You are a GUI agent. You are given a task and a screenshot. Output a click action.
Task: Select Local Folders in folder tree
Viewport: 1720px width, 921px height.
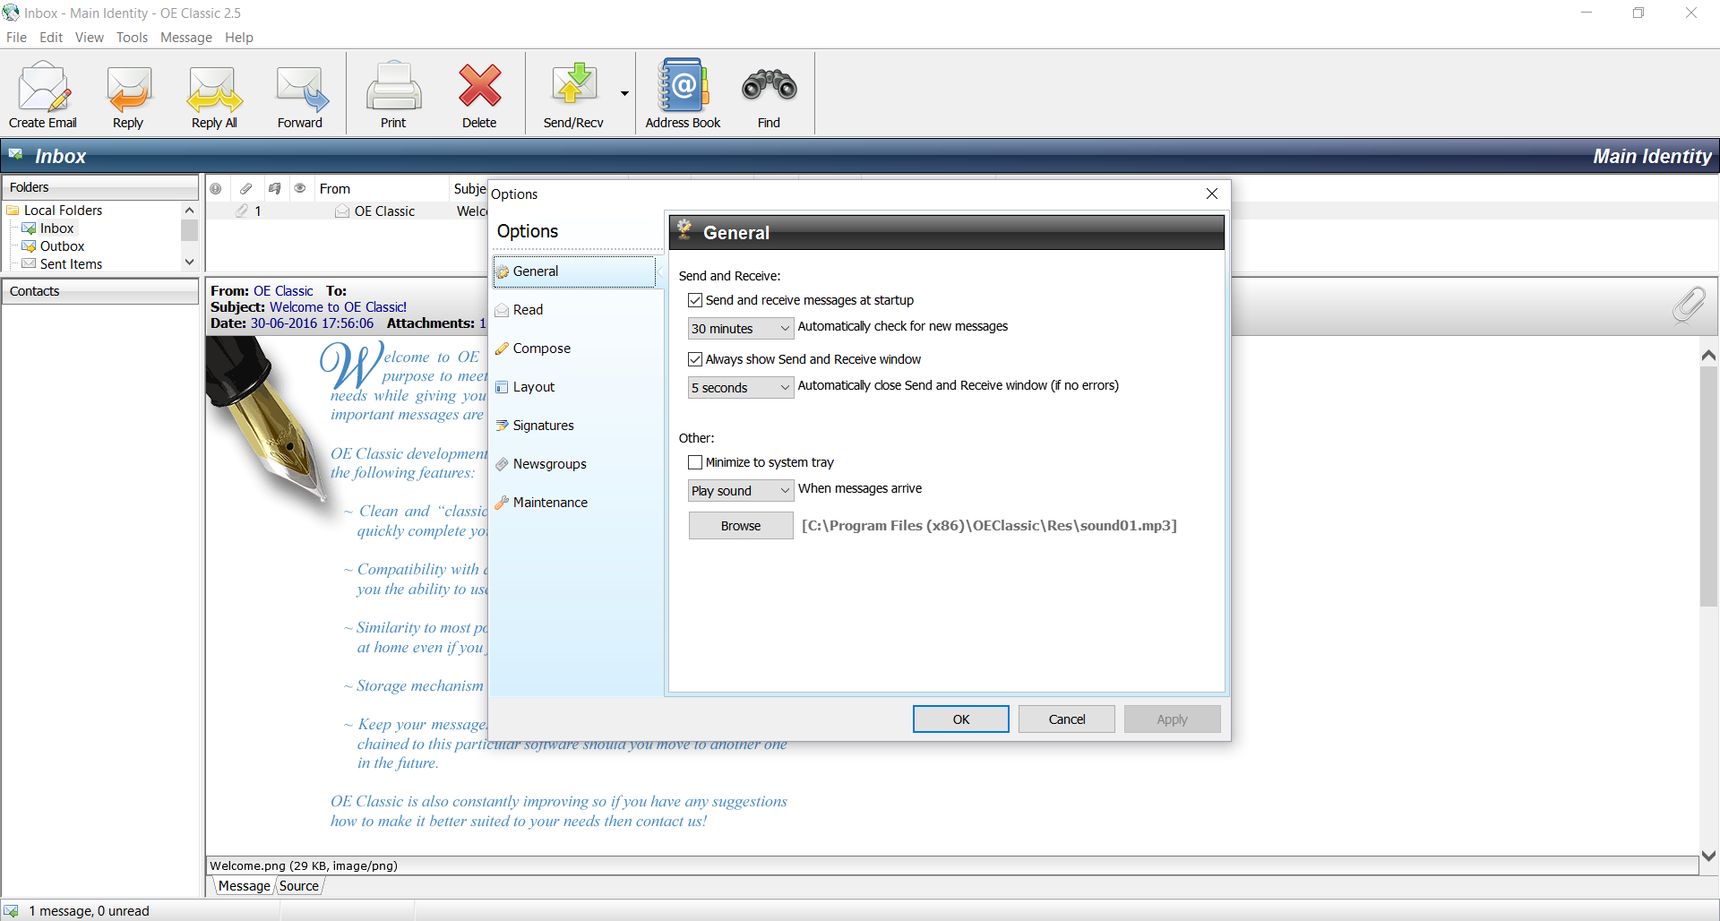63,210
